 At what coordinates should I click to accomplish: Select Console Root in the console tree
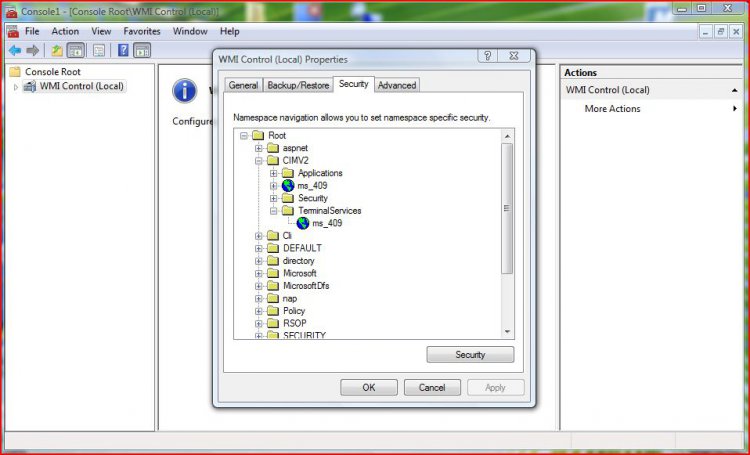tap(53, 72)
